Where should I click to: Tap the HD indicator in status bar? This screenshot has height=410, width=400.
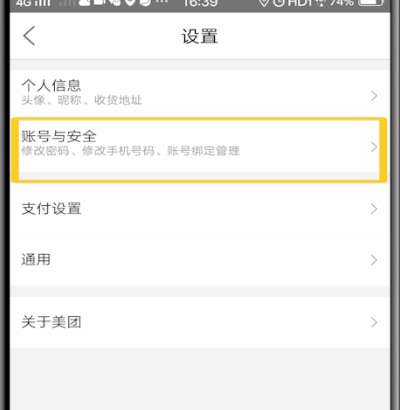pyautogui.click(x=297, y=3)
